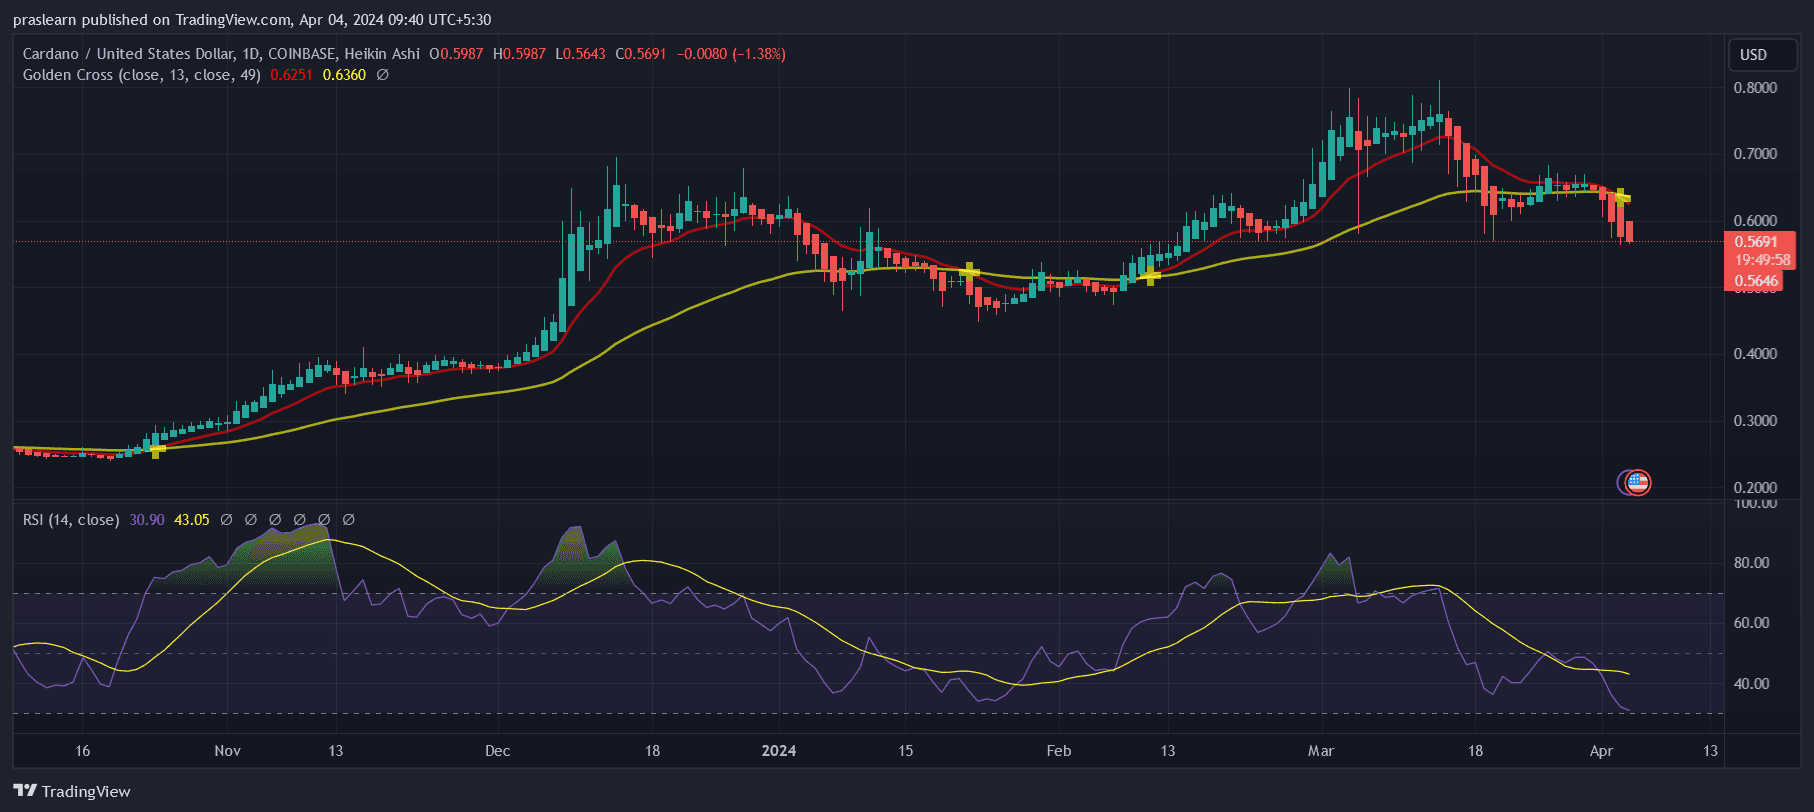
Task: Click the yellow cross marker in early April
Action: point(1622,197)
